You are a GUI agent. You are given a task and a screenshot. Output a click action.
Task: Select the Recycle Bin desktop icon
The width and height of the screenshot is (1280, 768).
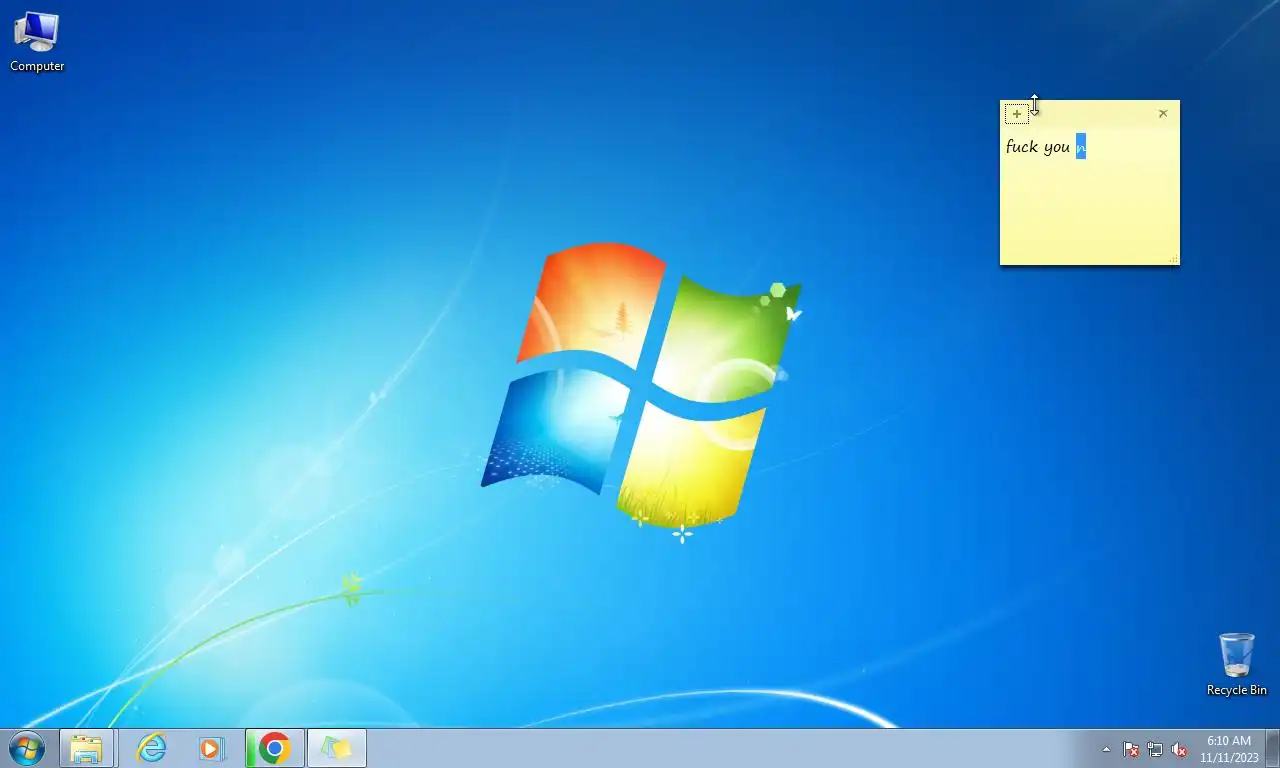1236,664
